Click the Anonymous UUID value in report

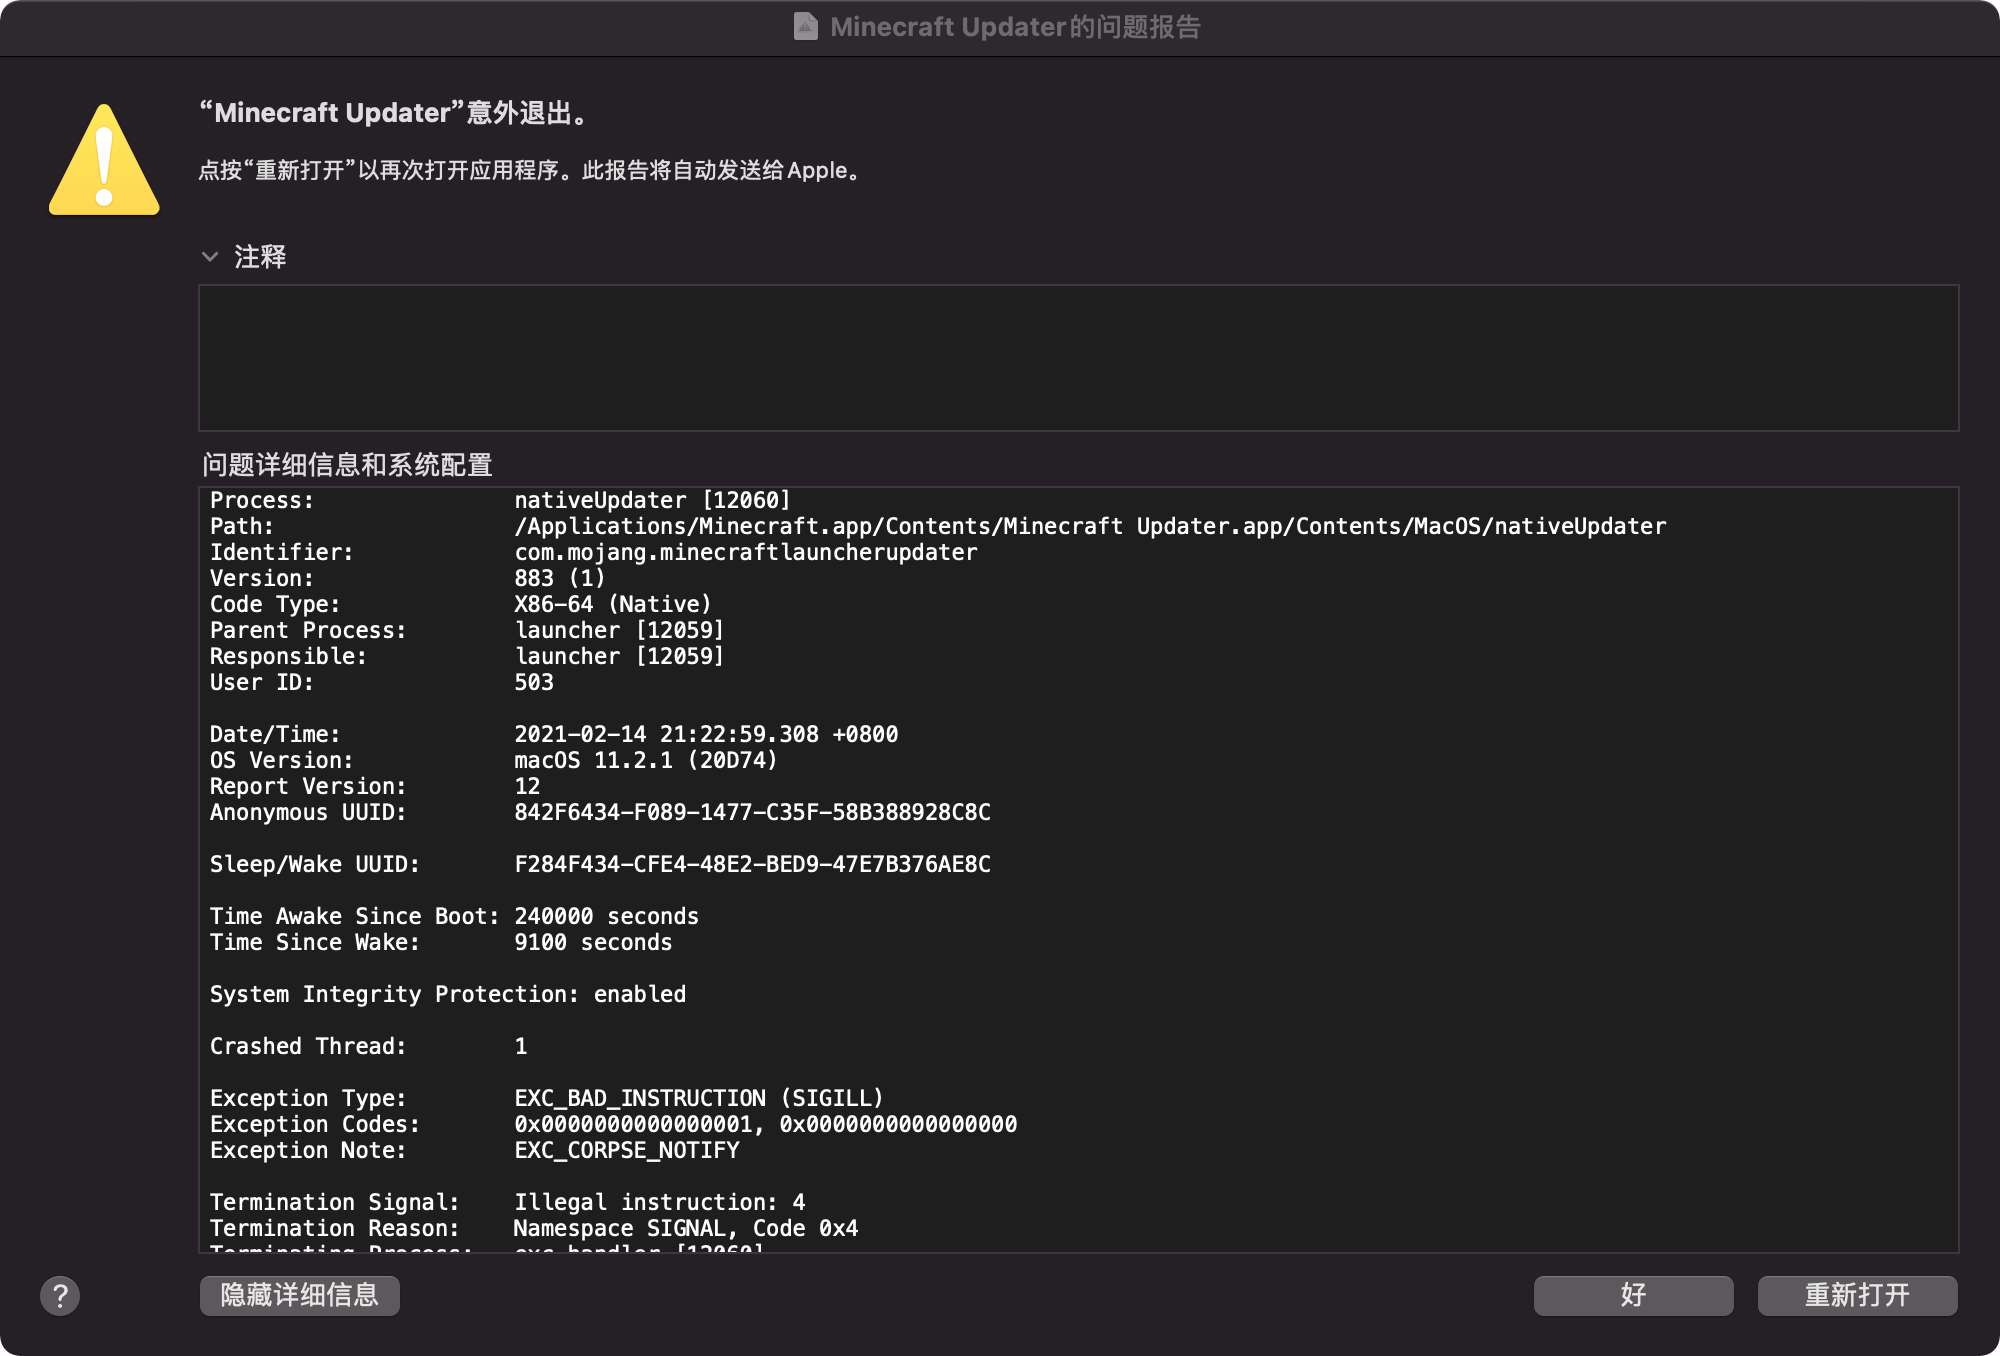point(752,813)
